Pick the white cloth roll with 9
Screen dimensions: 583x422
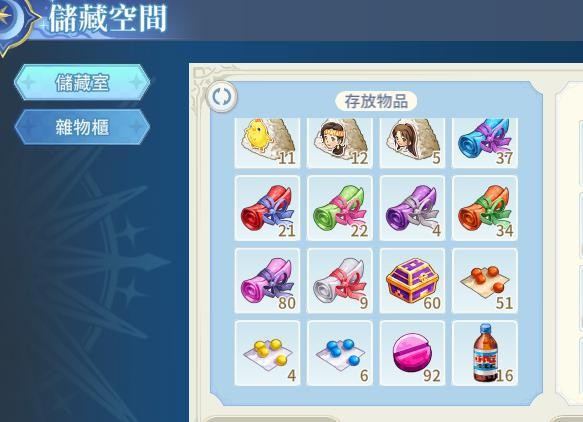click(x=340, y=281)
